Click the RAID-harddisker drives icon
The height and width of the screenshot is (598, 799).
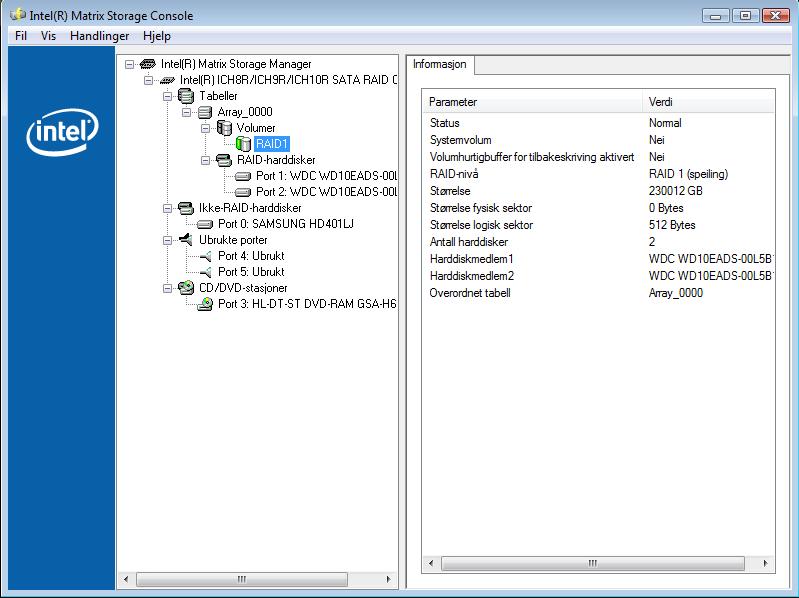[224, 160]
